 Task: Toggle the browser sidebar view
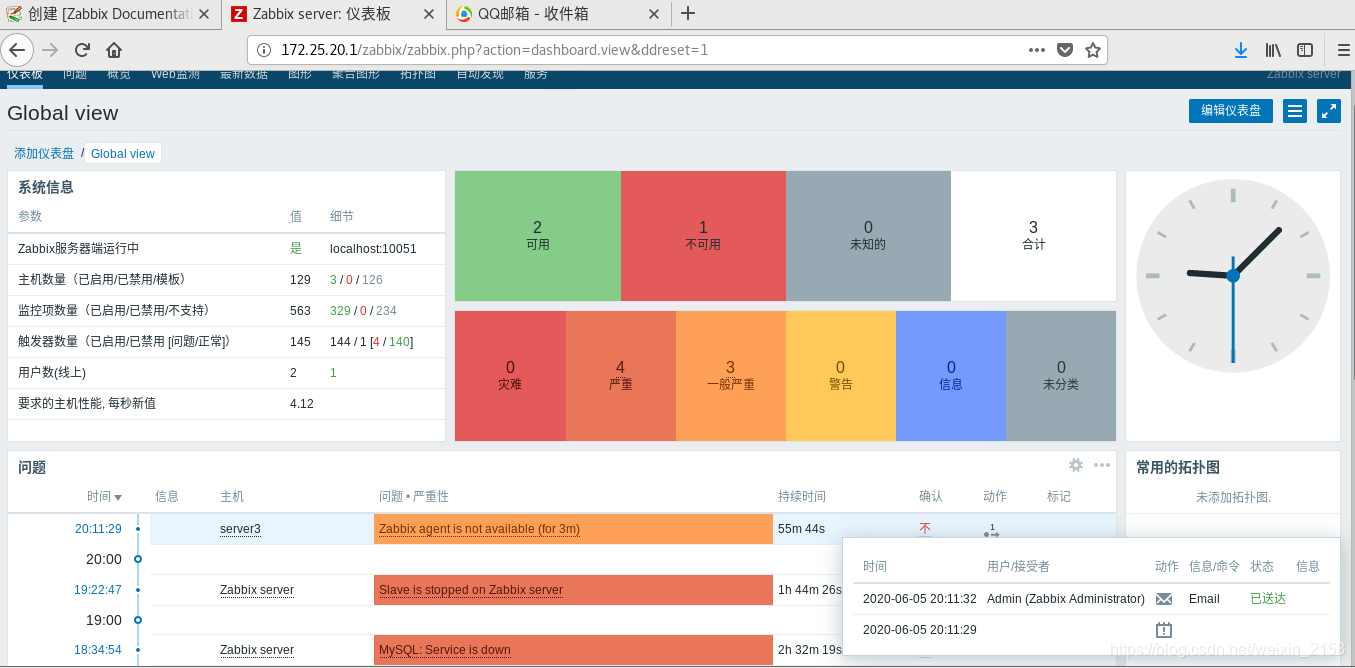pyautogui.click(x=1305, y=50)
